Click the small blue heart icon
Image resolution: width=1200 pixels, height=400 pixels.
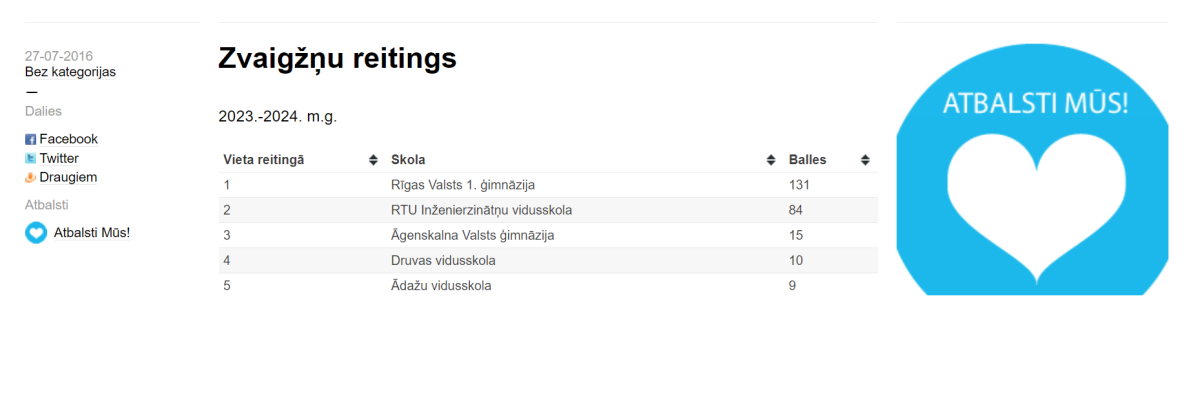[x=36, y=233]
